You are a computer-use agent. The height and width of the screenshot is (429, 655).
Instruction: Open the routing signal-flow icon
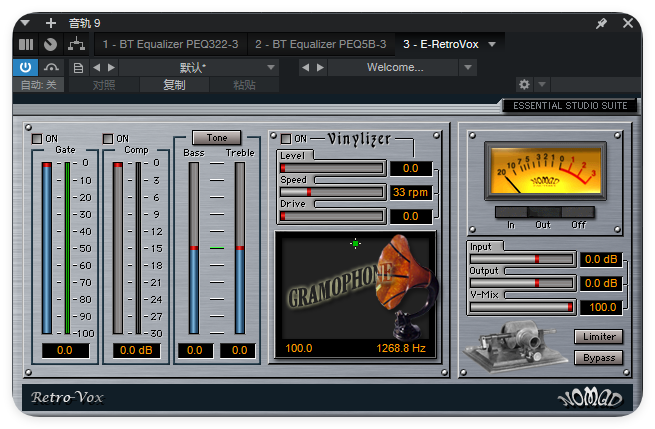76,44
